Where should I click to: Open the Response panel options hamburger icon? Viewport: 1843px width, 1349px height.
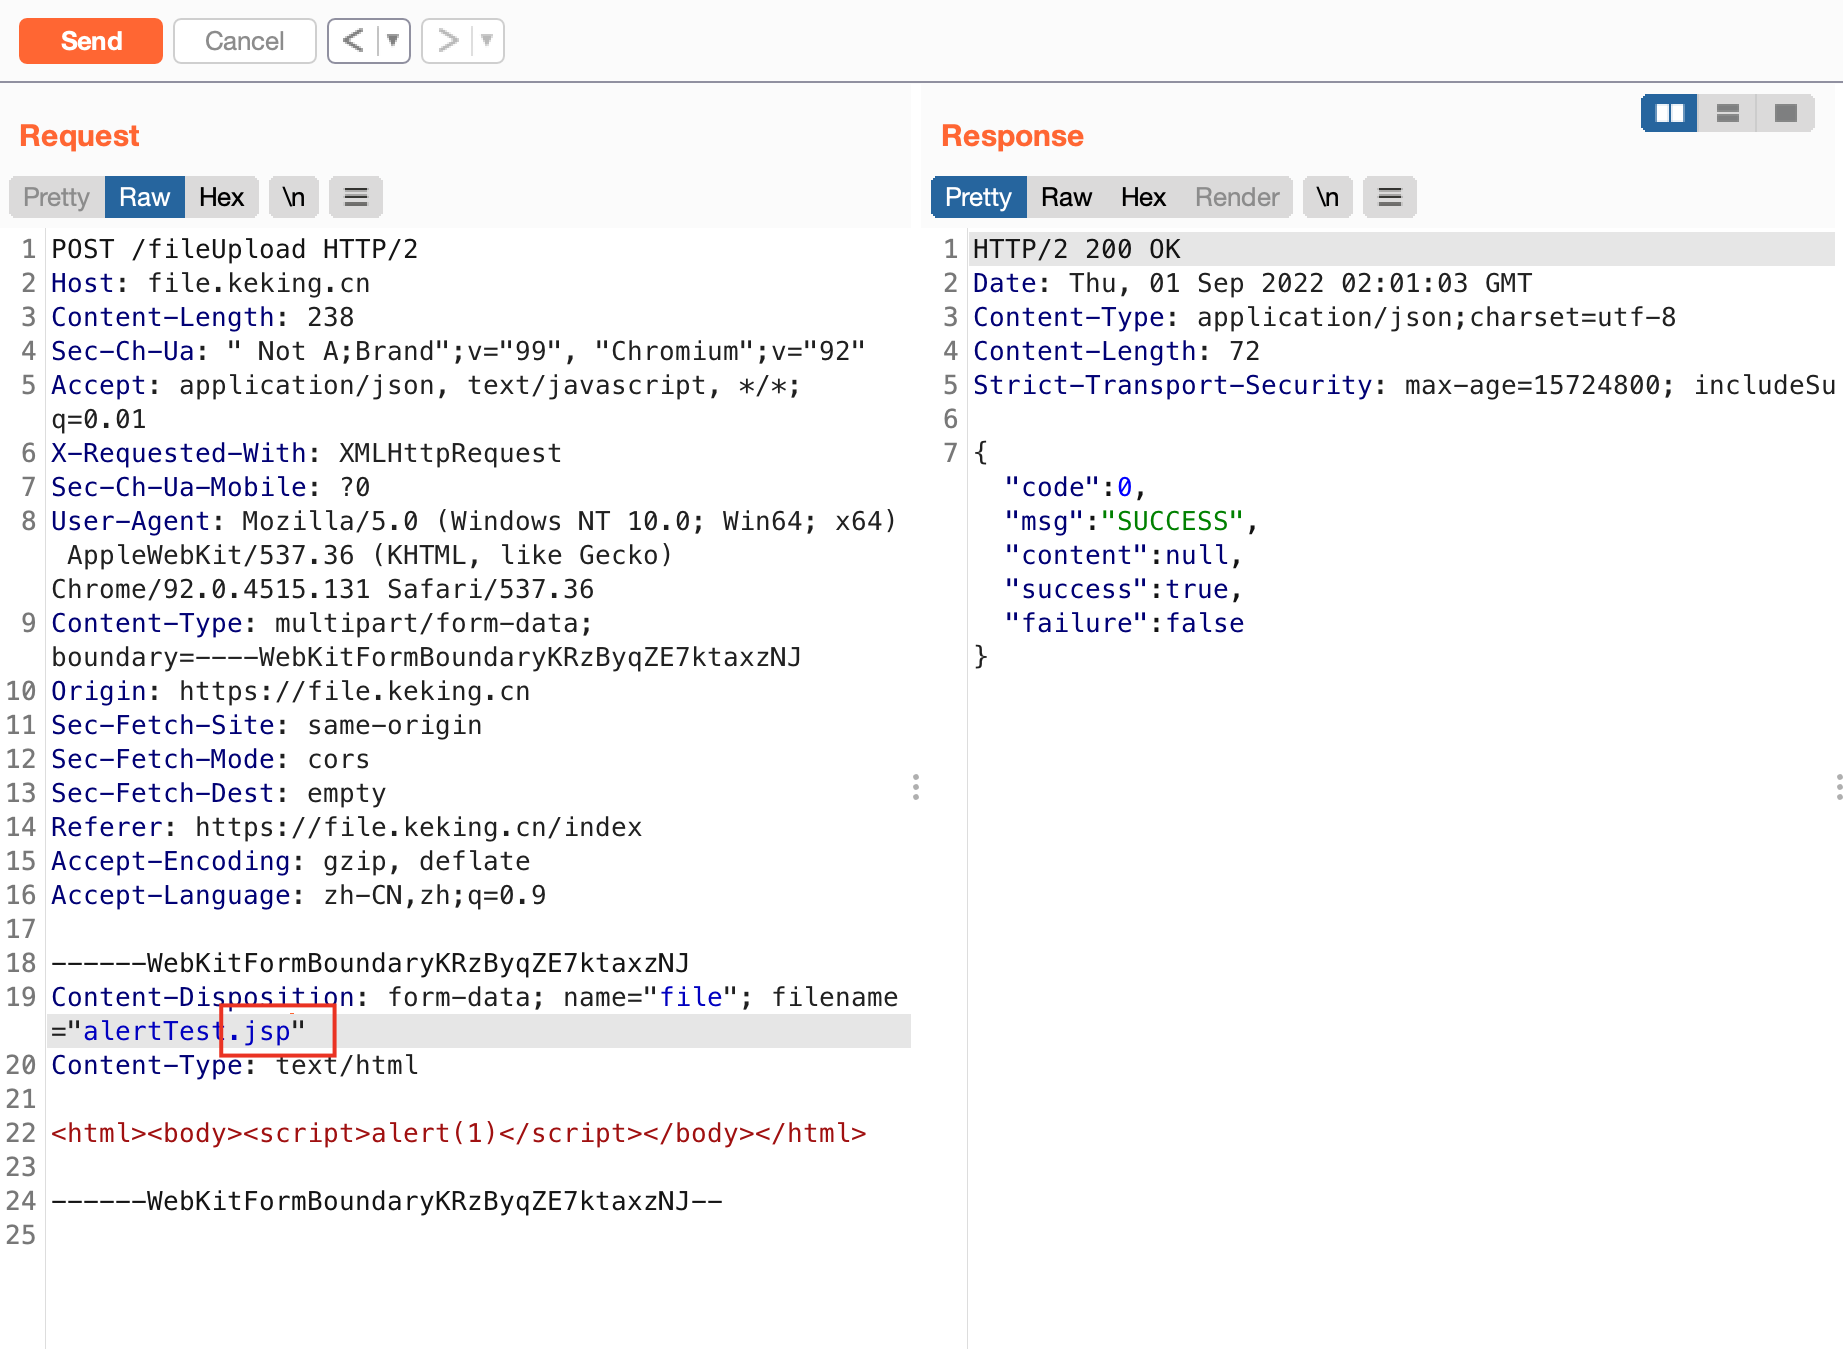pos(1389,197)
